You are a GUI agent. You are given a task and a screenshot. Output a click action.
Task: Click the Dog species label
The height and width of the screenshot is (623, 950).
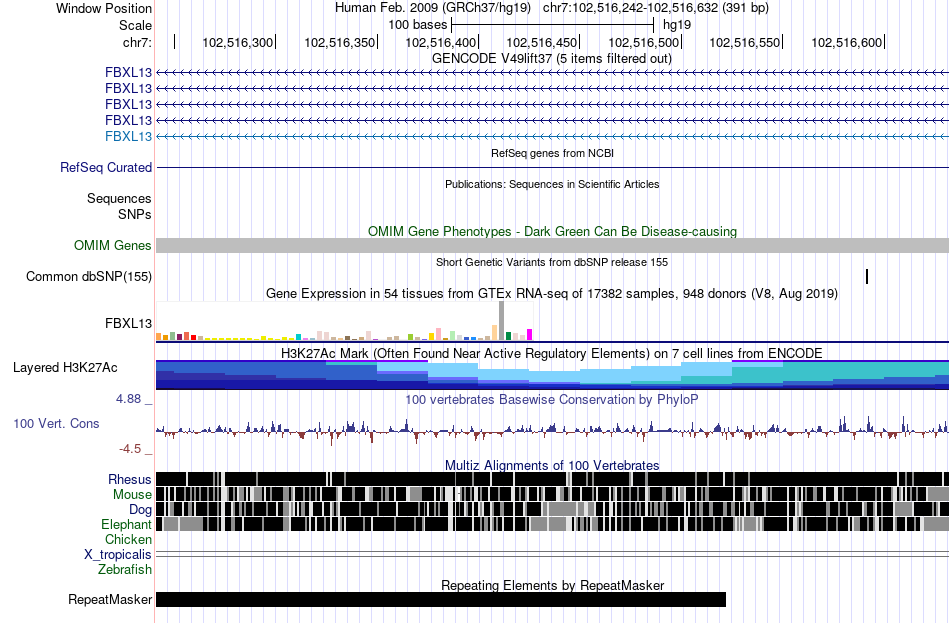[140, 510]
